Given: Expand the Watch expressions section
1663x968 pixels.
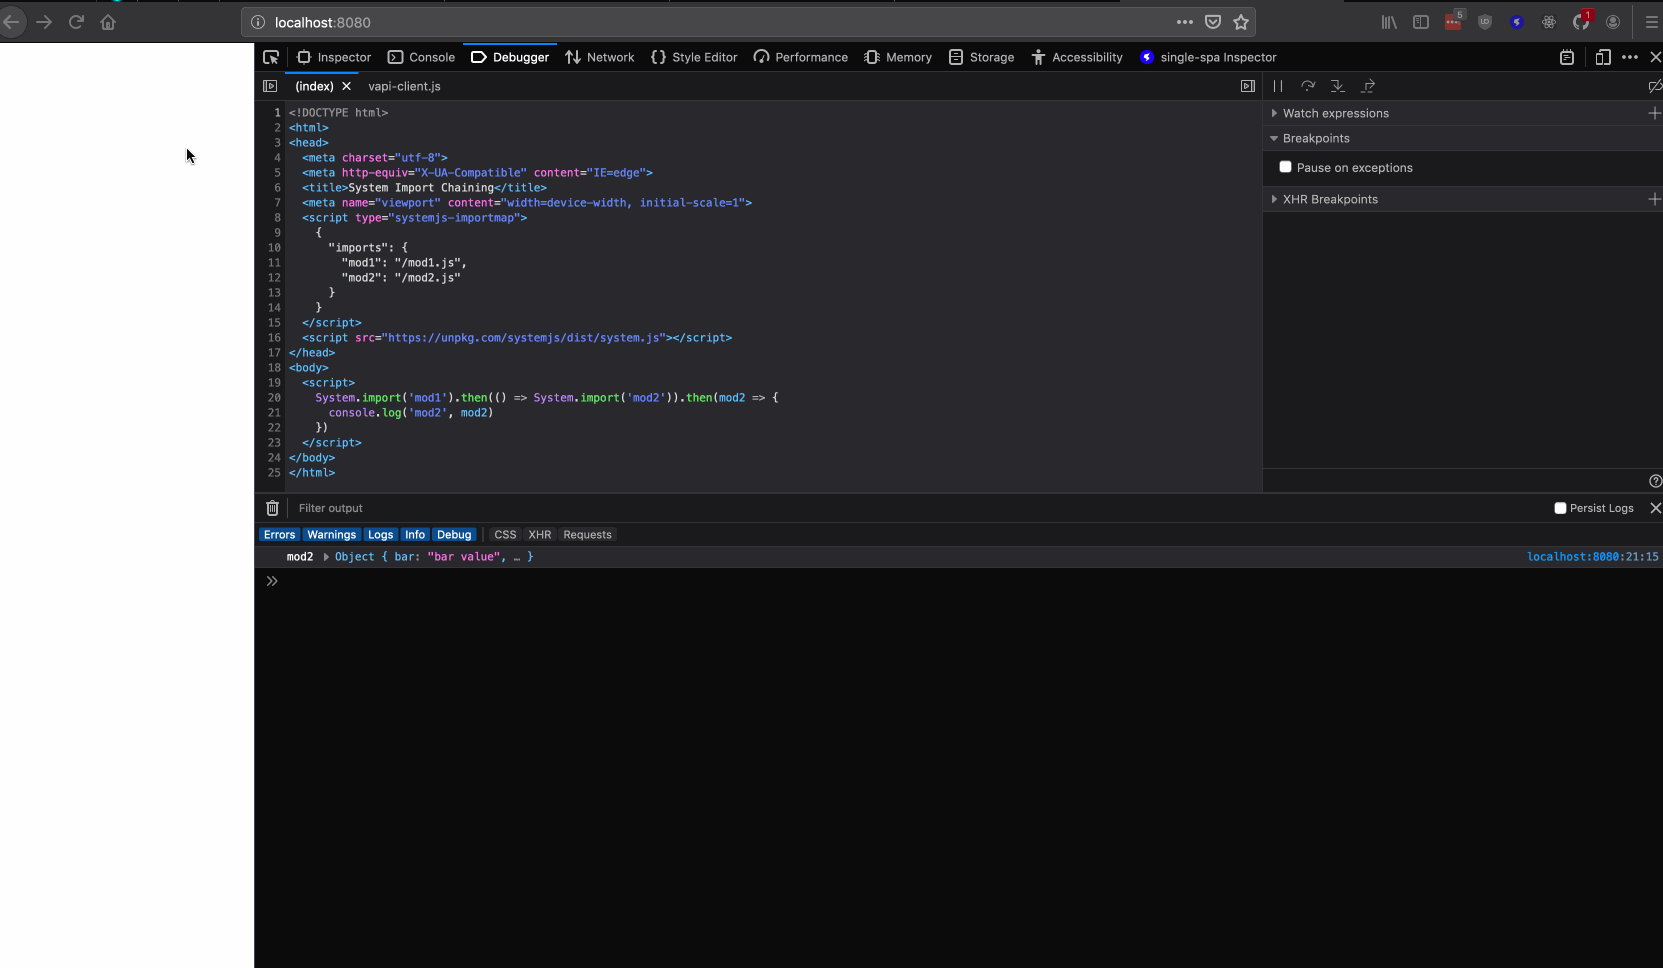Looking at the screenshot, I should [1275, 113].
